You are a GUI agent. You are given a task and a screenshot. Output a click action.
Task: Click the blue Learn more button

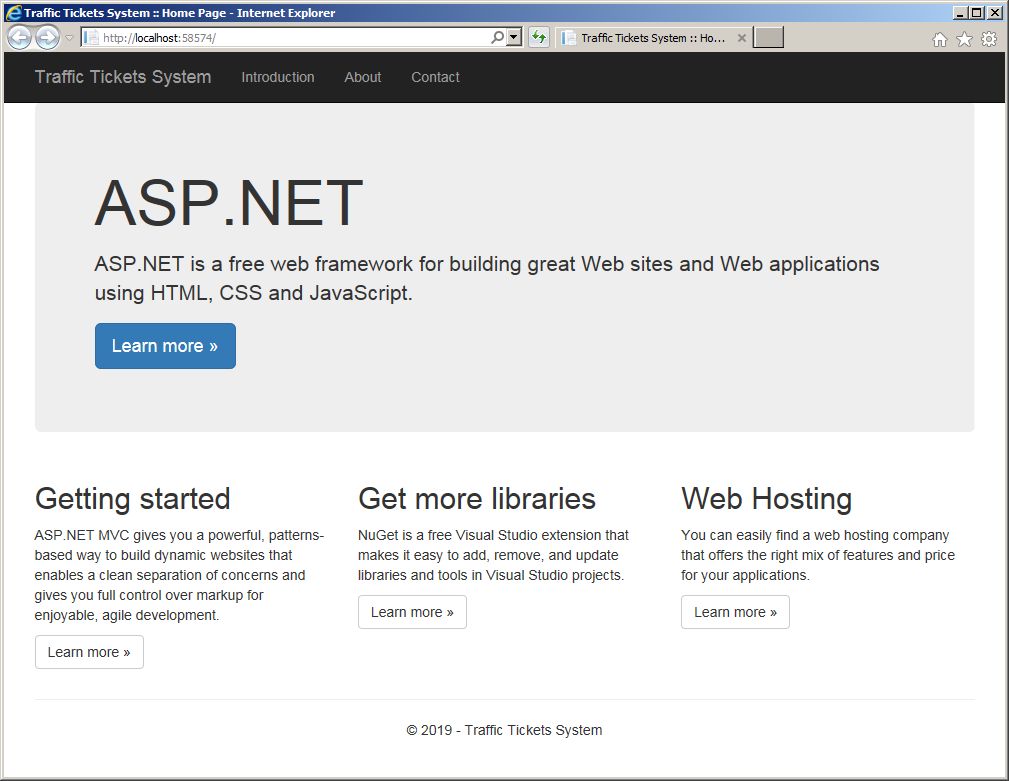click(165, 346)
